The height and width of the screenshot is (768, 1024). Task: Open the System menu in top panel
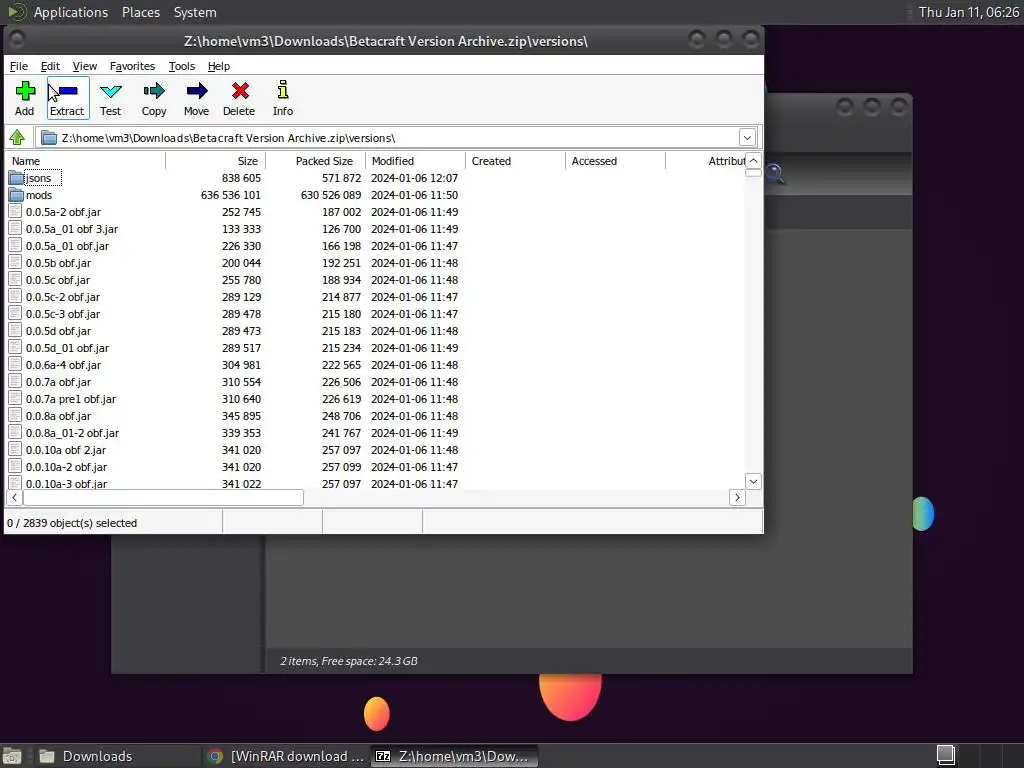click(195, 12)
